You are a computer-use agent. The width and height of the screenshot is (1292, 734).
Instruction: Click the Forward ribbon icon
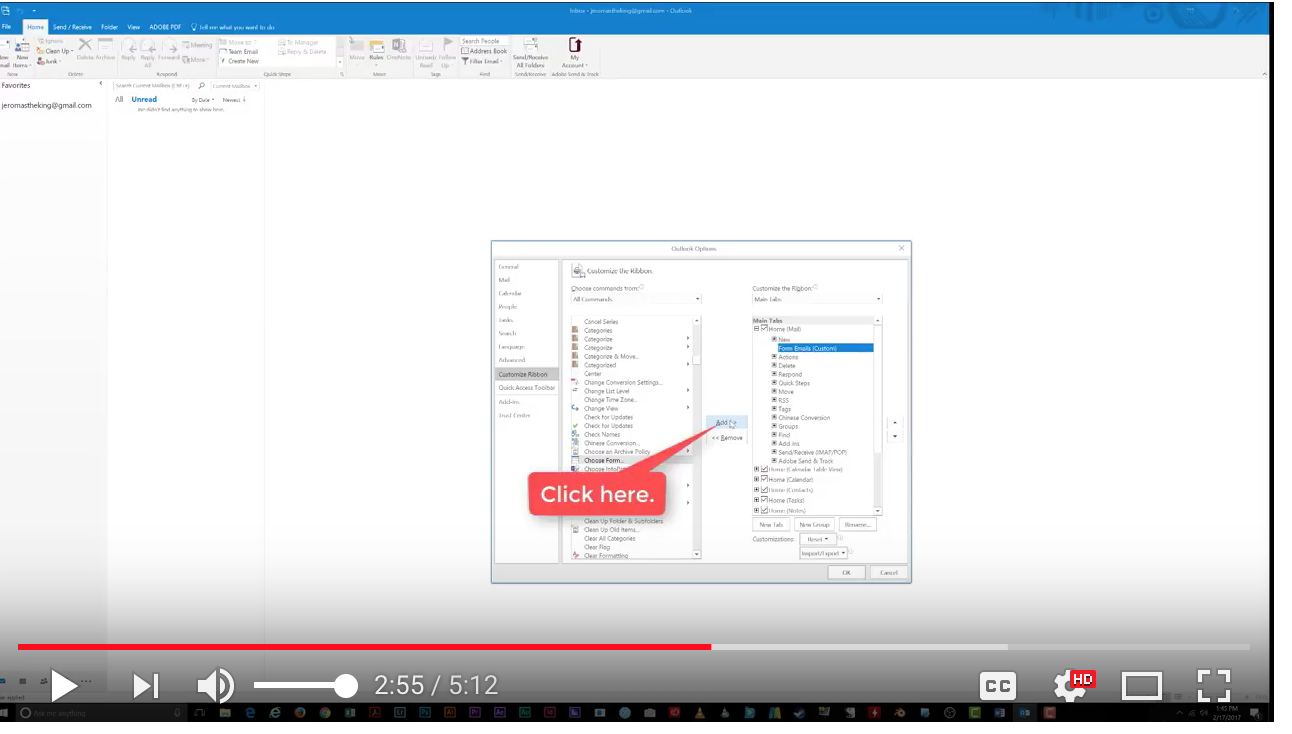tap(169, 51)
